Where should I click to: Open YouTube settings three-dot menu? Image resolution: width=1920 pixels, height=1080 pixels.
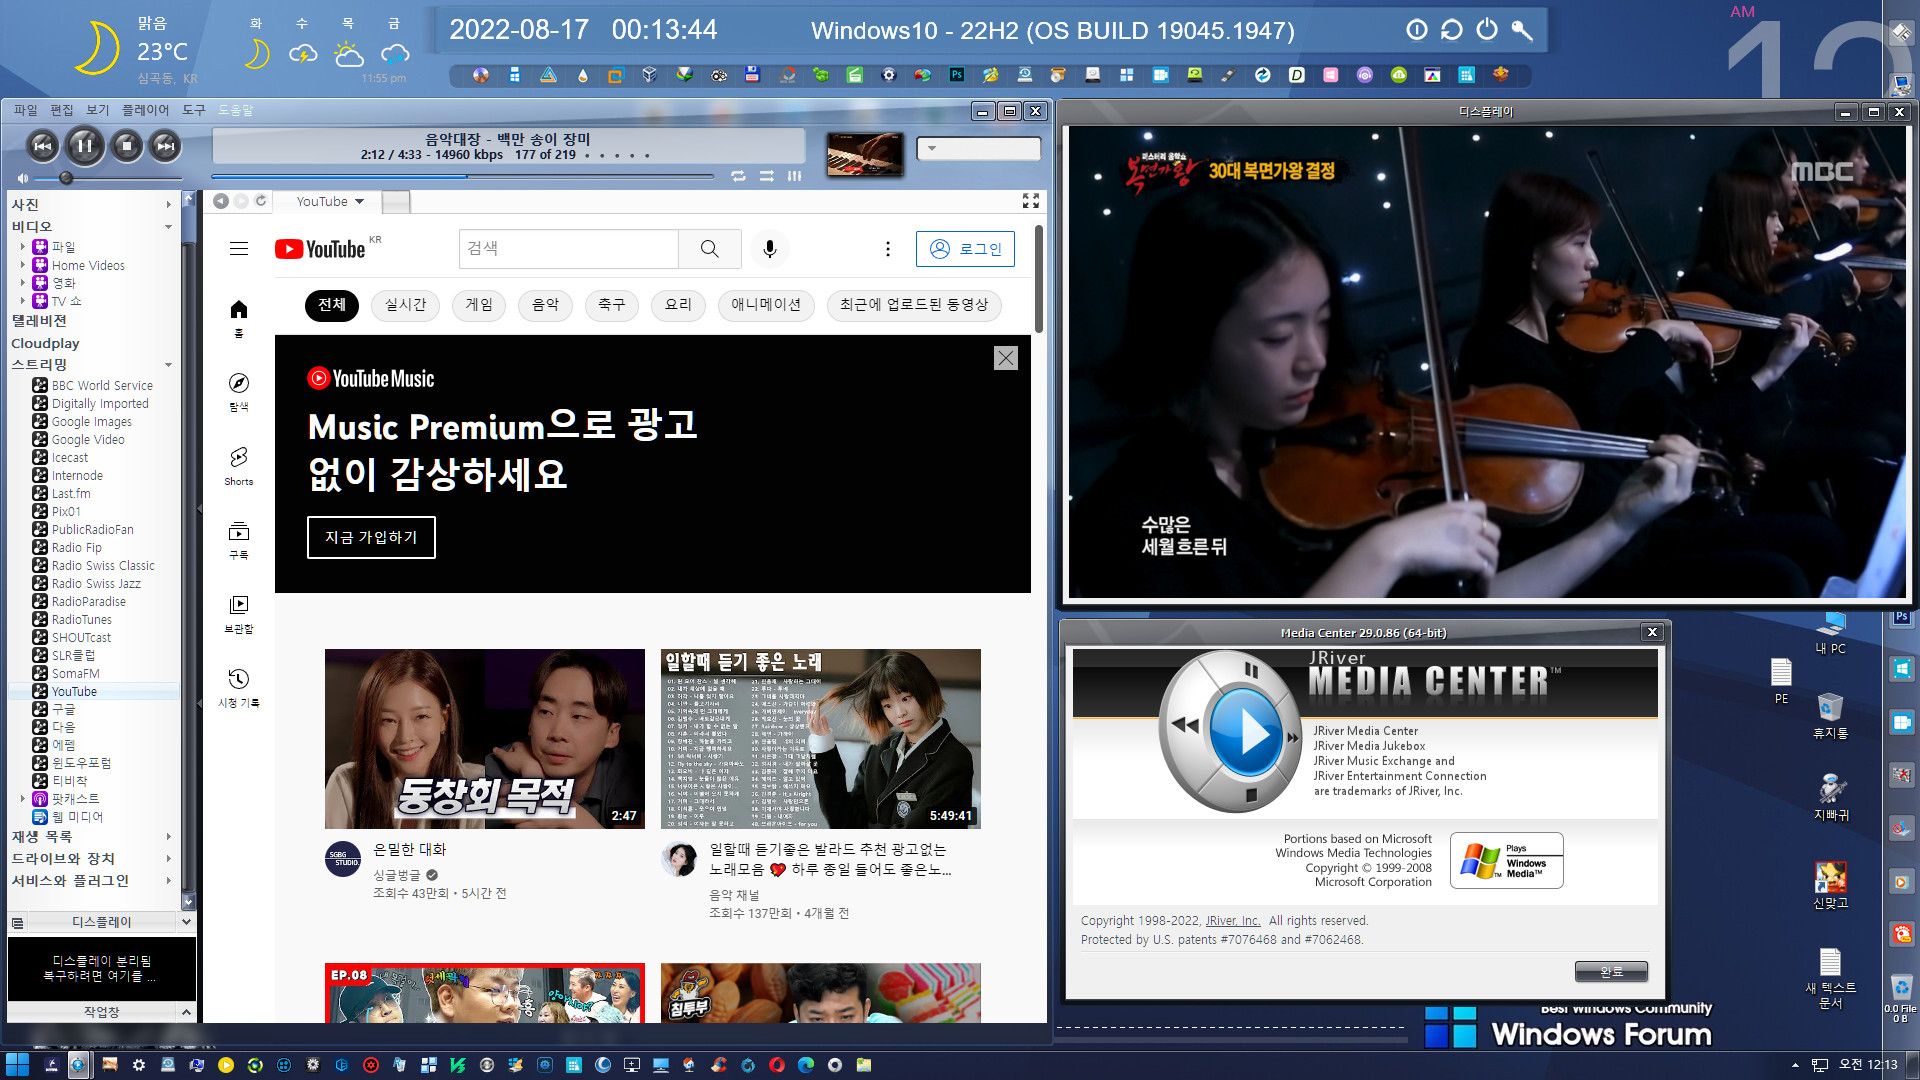tap(888, 249)
